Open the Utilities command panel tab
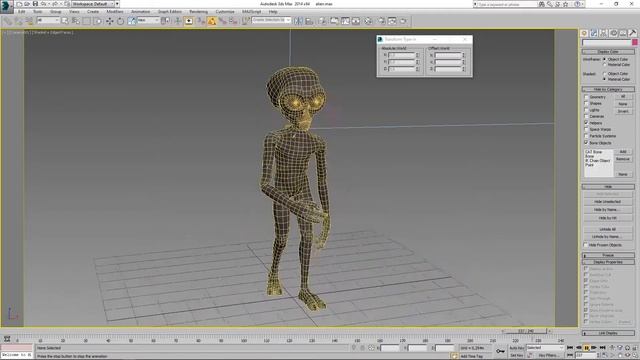Screen dimensions: 640x360 tap(632, 33)
